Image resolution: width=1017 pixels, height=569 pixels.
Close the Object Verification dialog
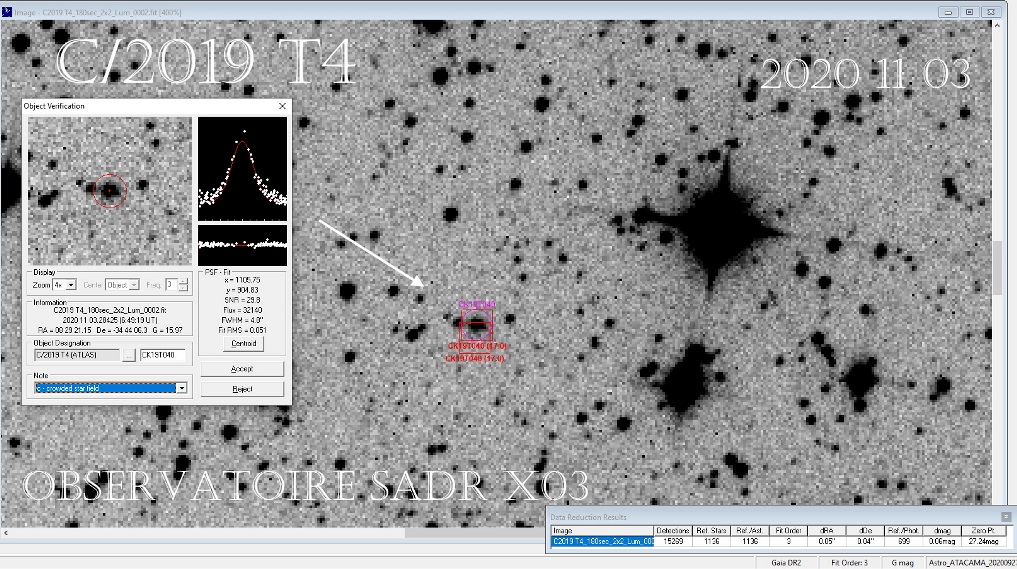282,106
